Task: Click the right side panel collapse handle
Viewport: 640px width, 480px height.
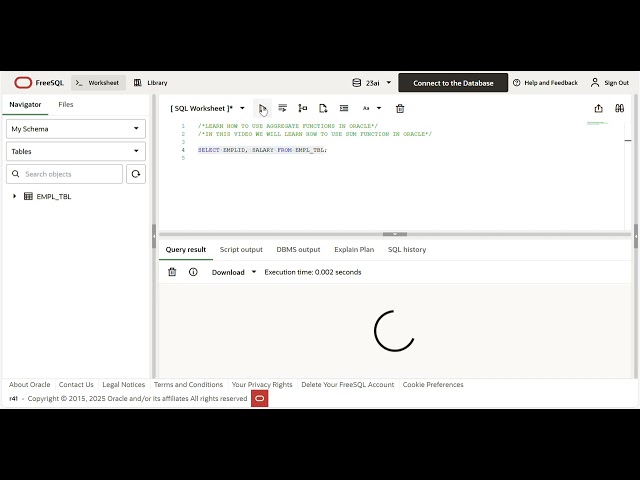Action: (x=636, y=236)
